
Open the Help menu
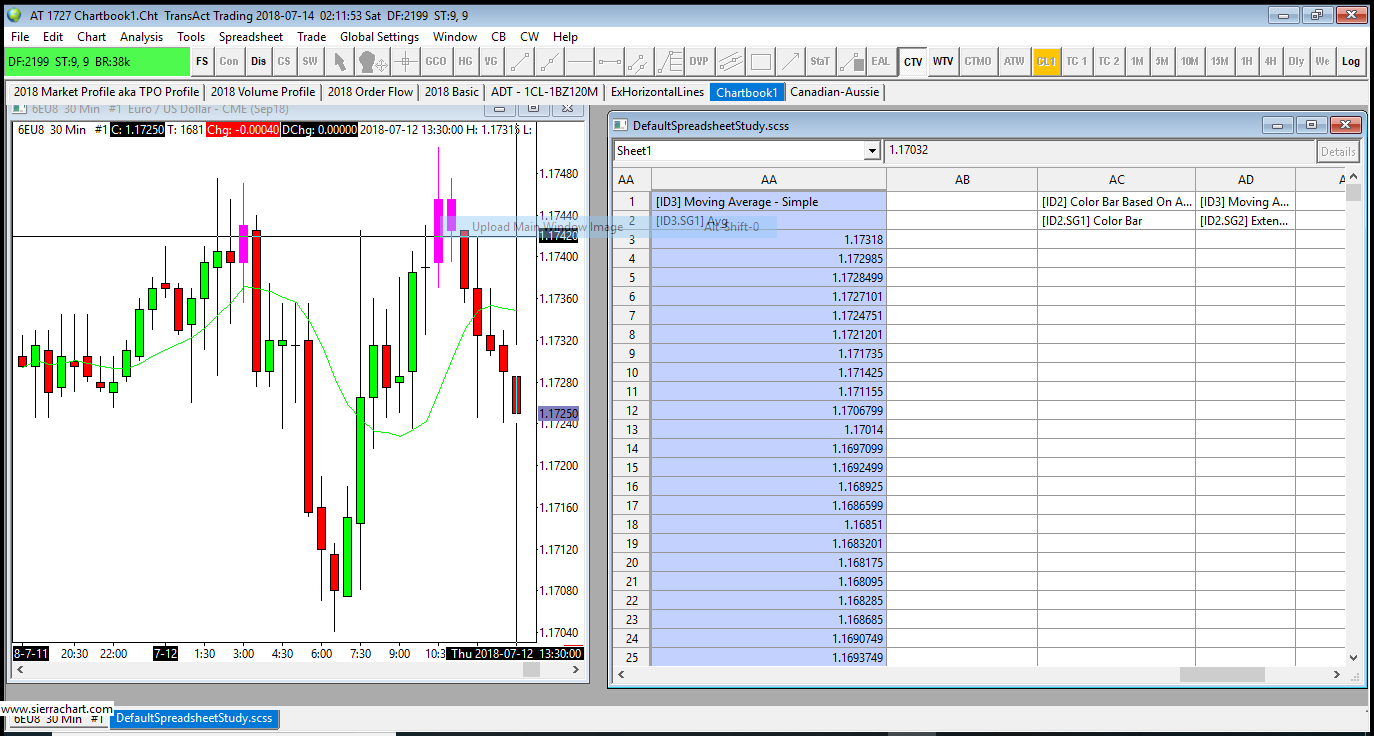coord(565,37)
